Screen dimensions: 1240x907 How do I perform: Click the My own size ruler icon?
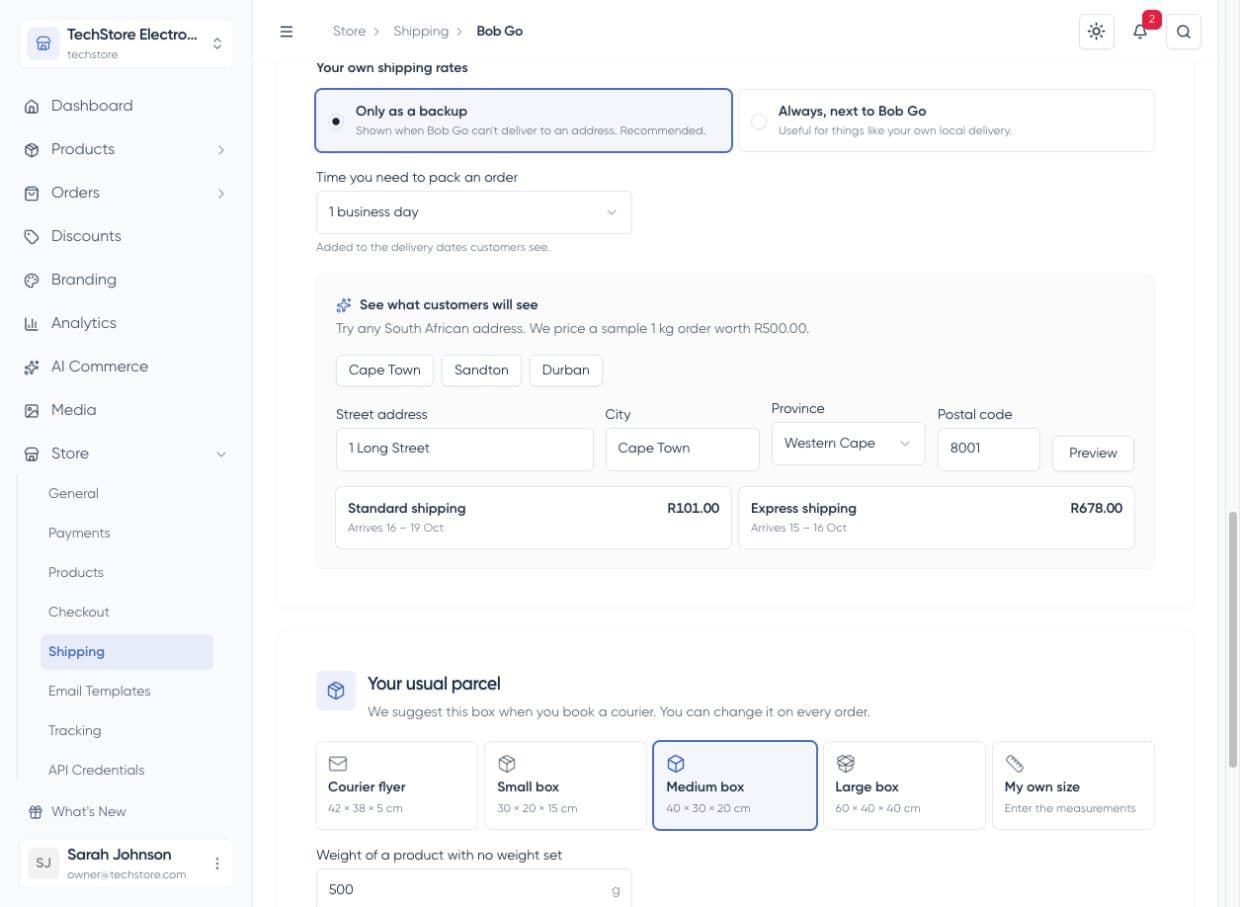(1014, 764)
